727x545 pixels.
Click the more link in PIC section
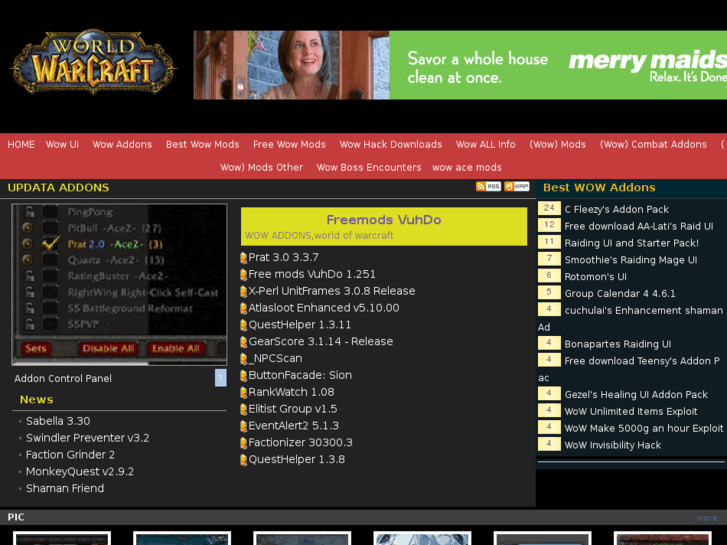coord(706,518)
